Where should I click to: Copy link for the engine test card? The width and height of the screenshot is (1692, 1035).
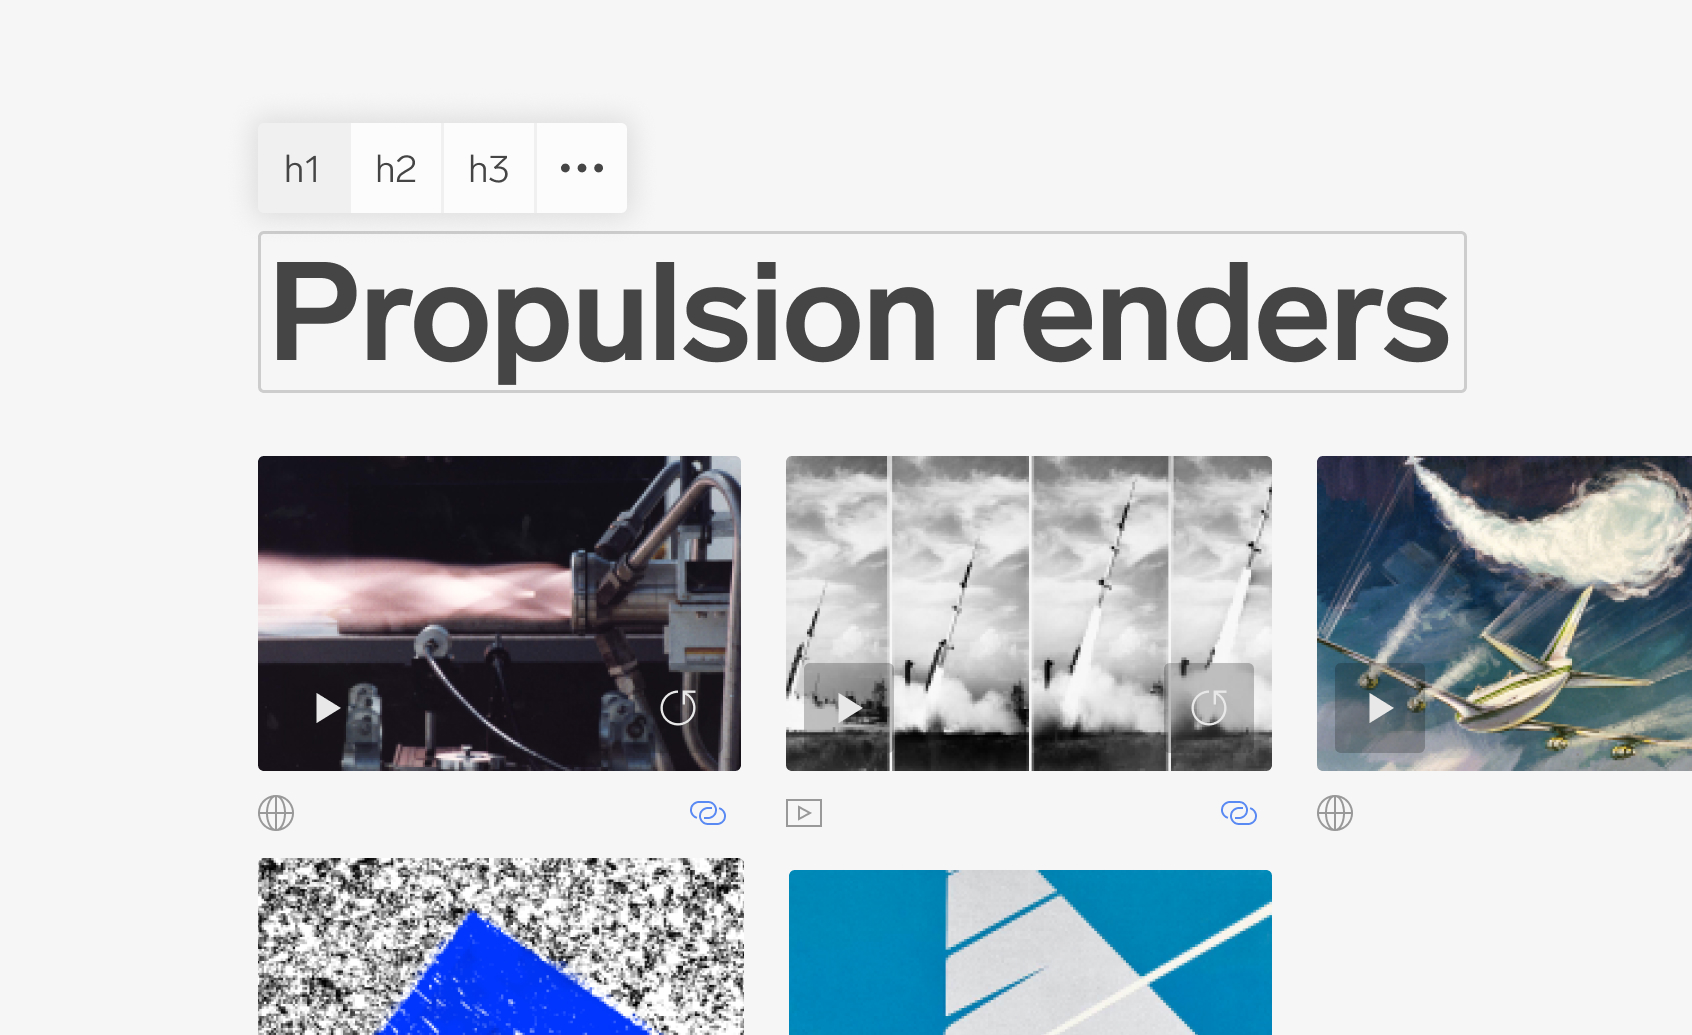(x=708, y=813)
